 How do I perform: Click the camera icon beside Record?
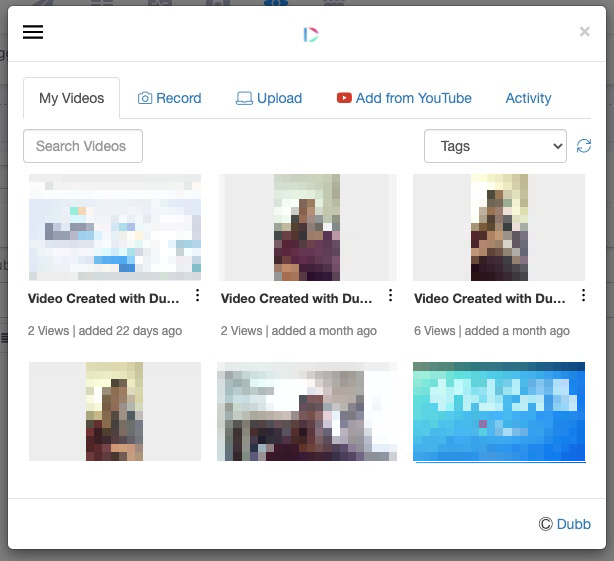tap(145, 98)
